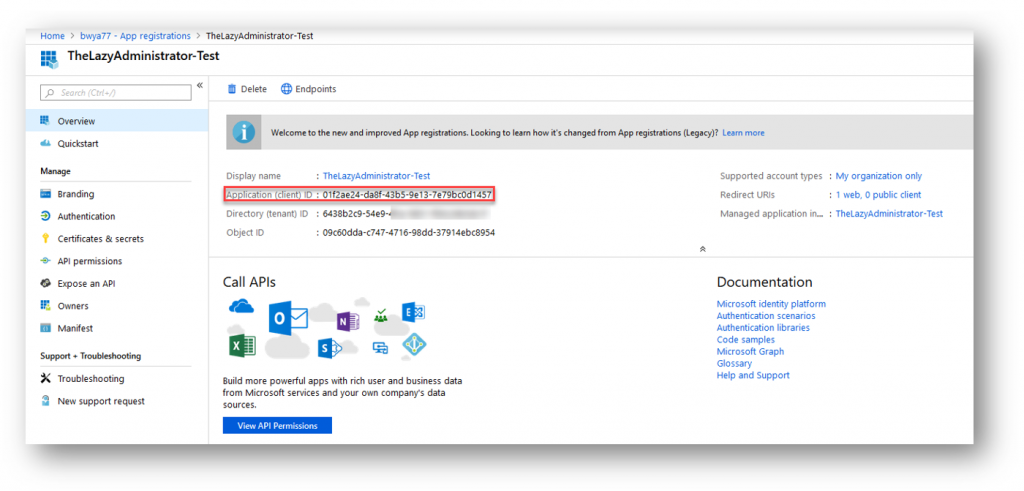
Task: Select the Object ID value
Action: pos(409,232)
